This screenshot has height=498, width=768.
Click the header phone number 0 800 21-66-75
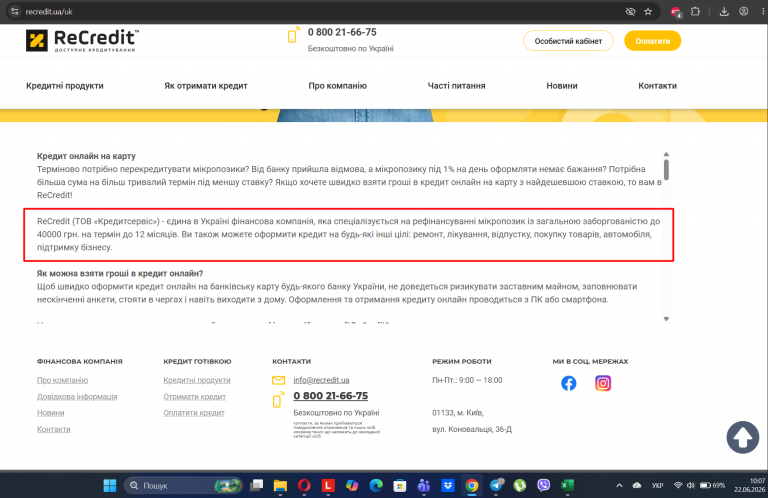(342, 32)
